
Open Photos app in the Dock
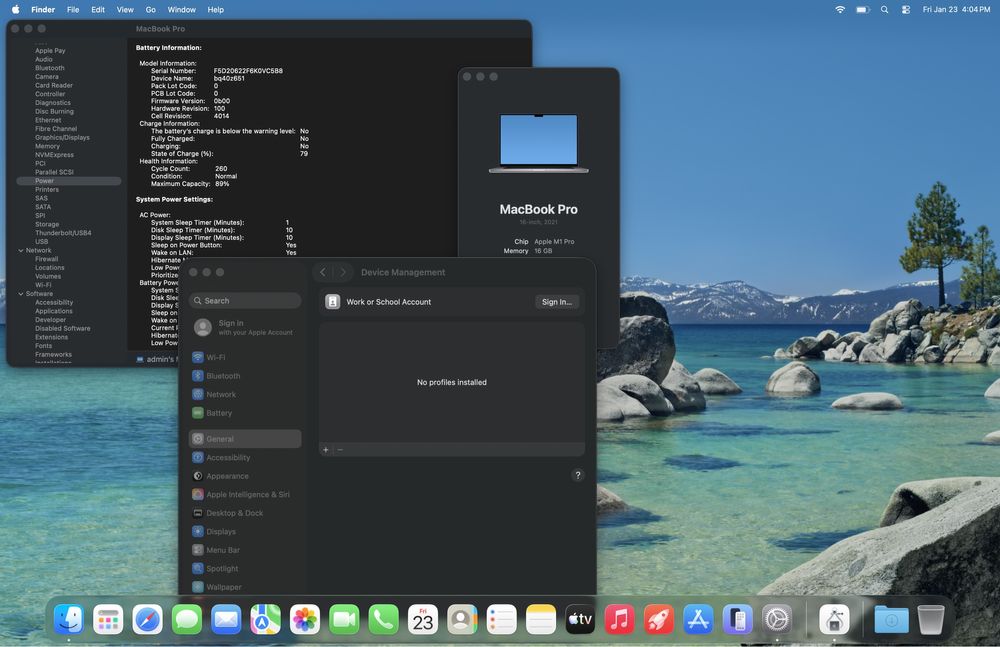click(x=305, y=619)
